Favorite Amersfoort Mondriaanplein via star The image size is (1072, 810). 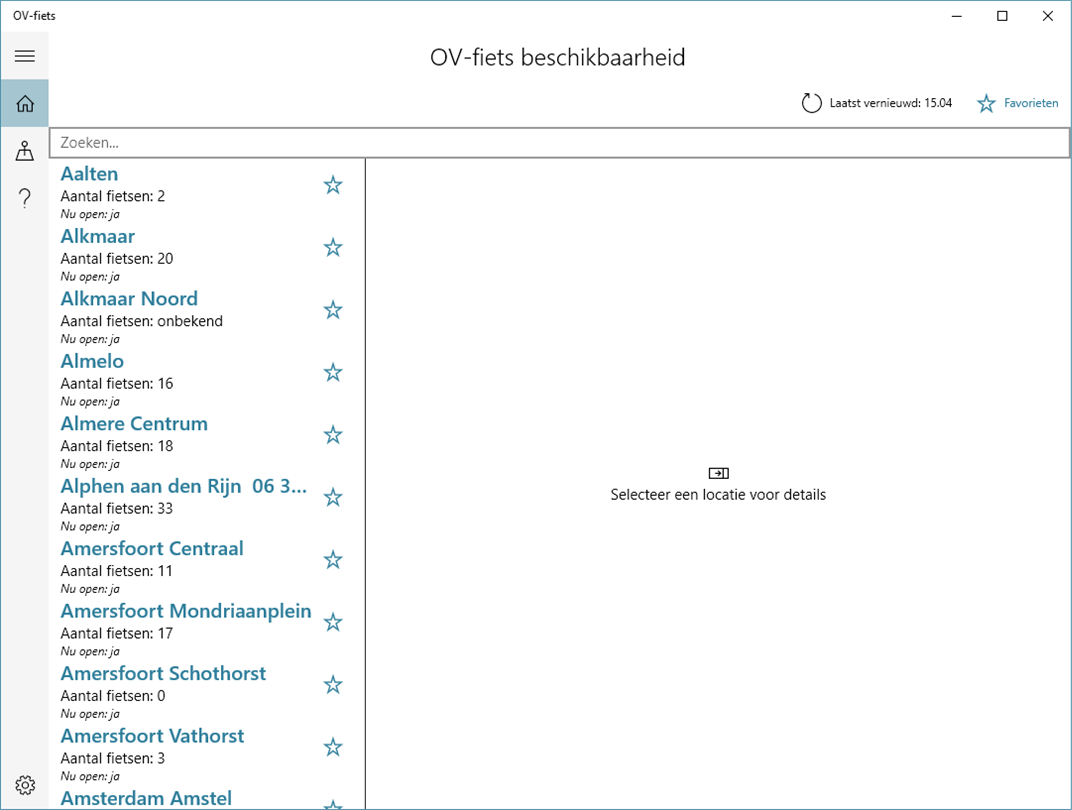click(x=333, y=622)
